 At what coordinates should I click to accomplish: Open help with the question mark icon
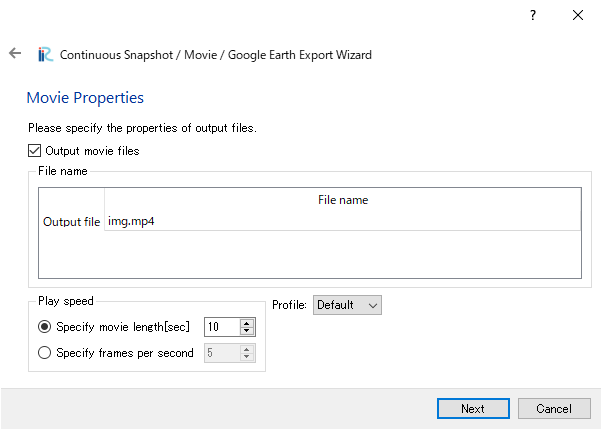point(533,15)
